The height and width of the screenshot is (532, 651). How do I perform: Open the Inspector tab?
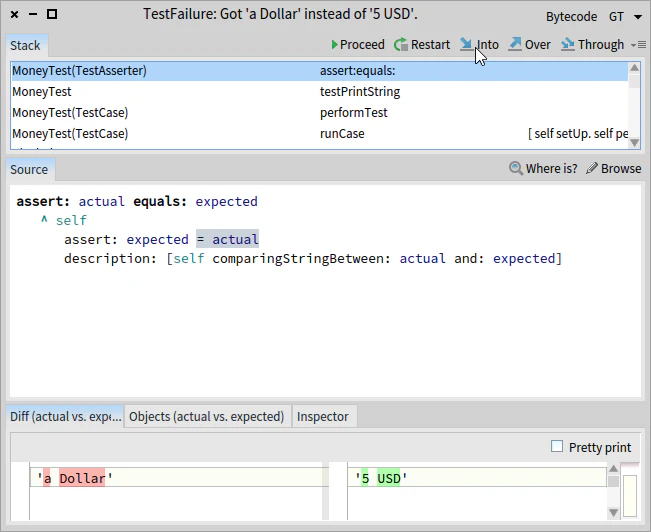pyautogui.click(x=323, y=417)
